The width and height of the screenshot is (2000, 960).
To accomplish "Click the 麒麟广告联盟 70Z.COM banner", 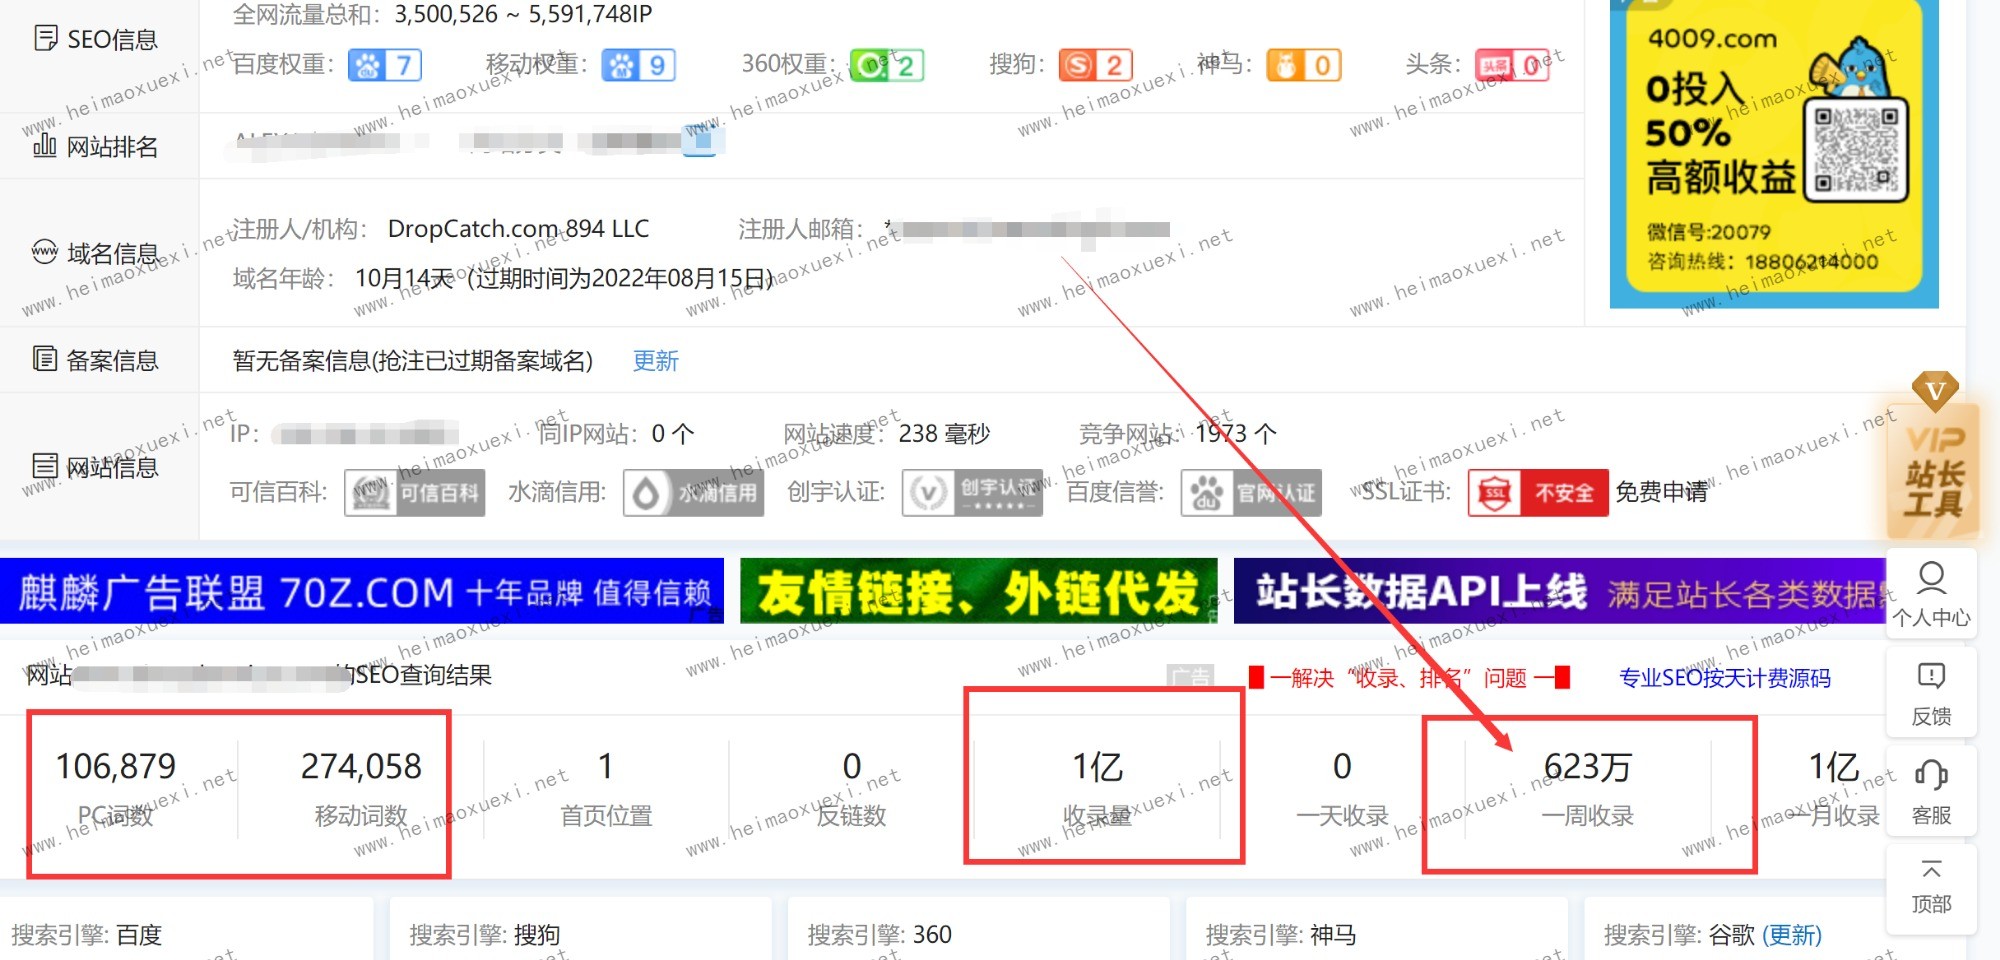I will click(362, 592).
